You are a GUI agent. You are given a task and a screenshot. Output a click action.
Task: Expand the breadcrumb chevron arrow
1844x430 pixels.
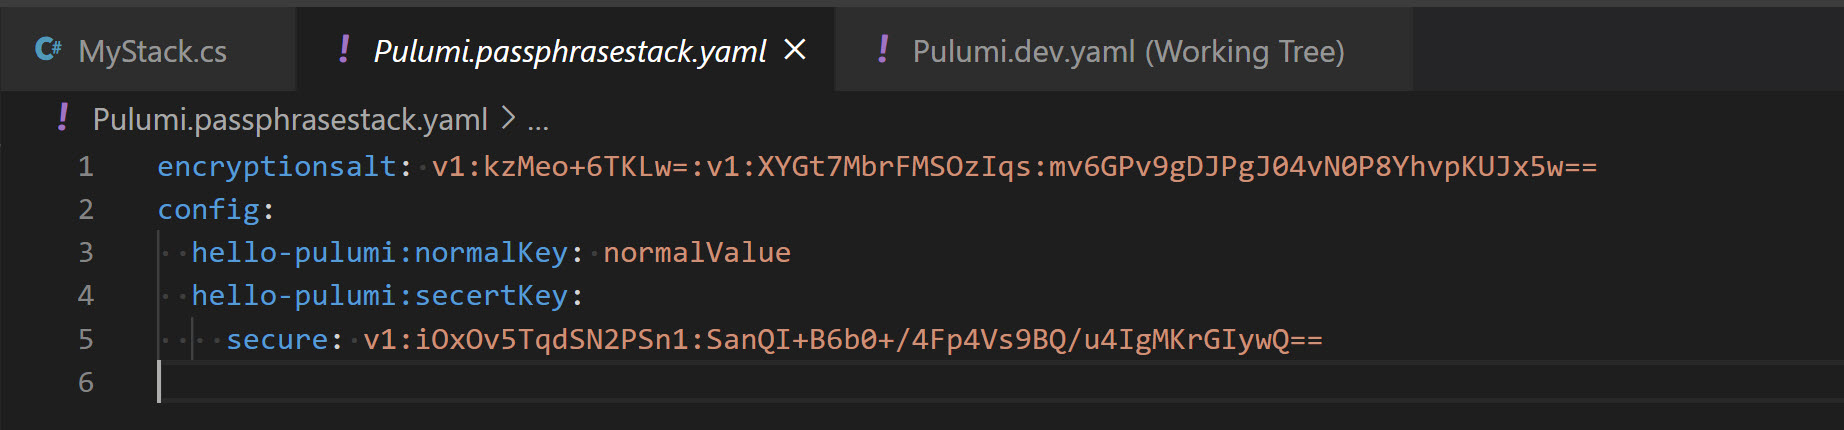[x=508, y=119]
